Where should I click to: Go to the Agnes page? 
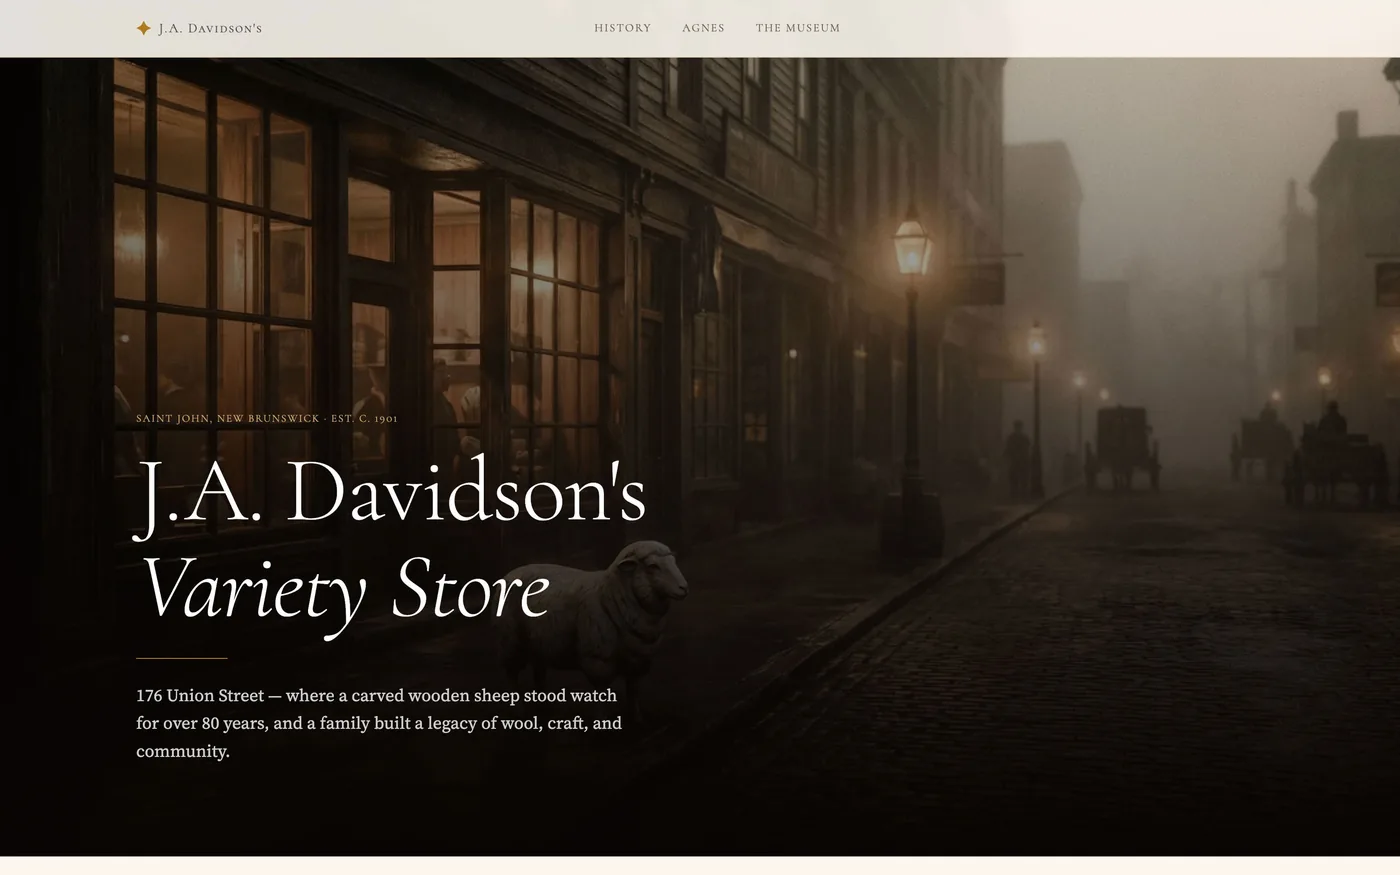pyautogui.click(x=703, y=28)
